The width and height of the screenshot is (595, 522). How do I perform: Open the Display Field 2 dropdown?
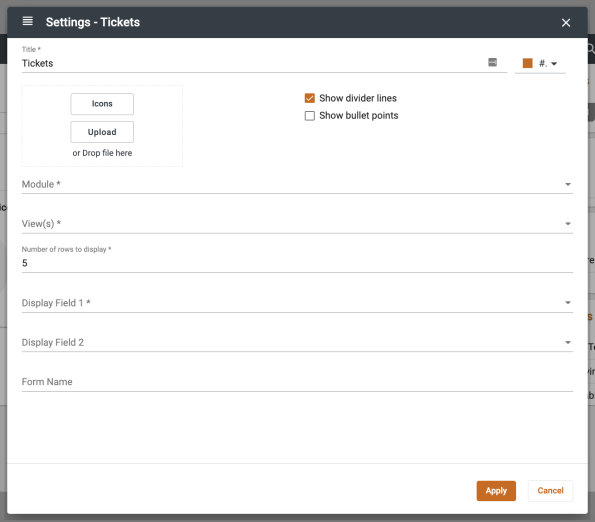[x=297, y=343]
